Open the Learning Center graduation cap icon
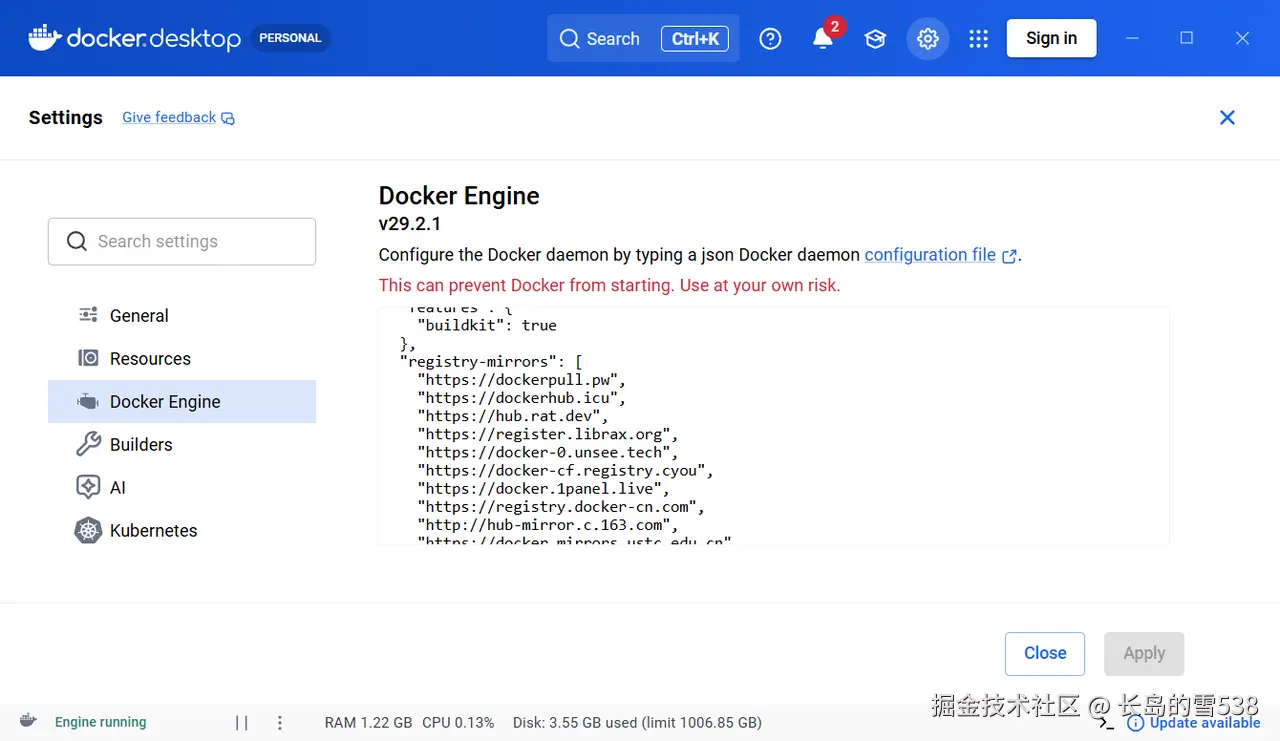 pos(875,39)
